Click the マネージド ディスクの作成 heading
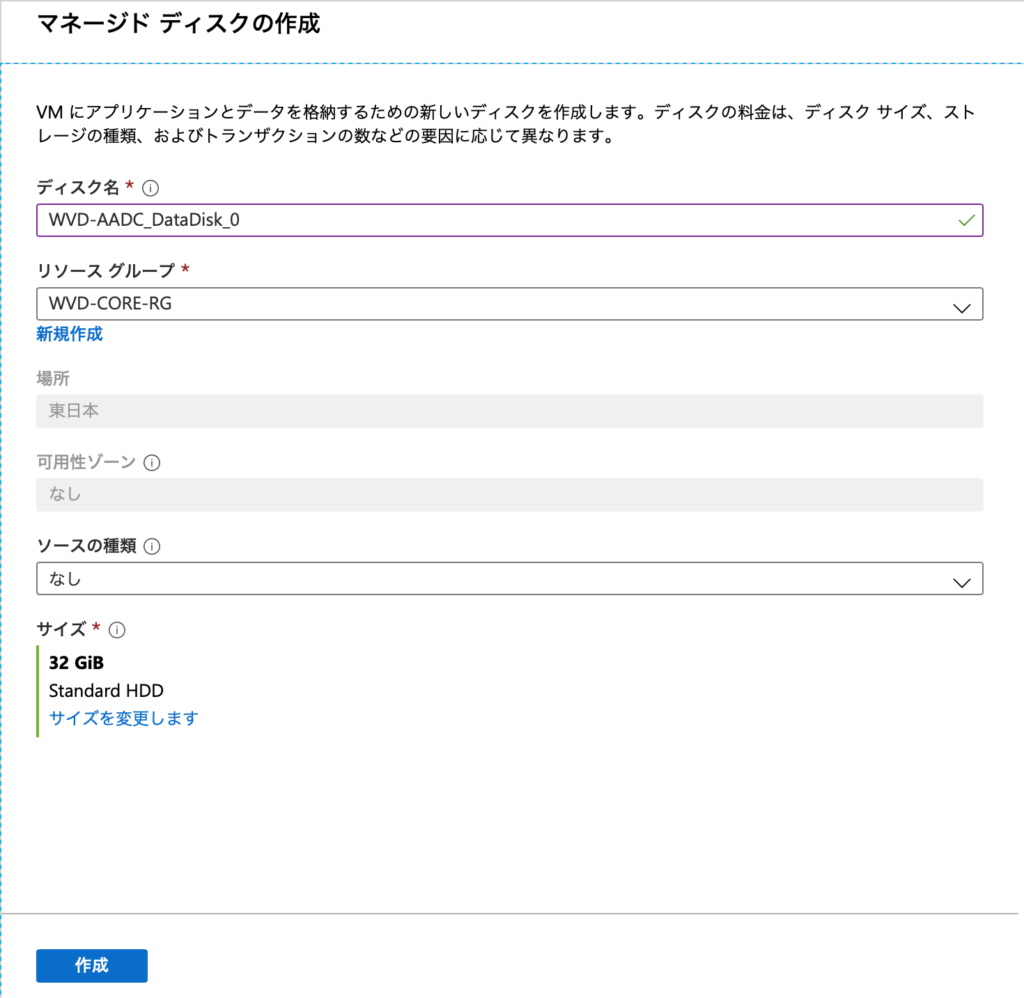 [x=178, y=24]
